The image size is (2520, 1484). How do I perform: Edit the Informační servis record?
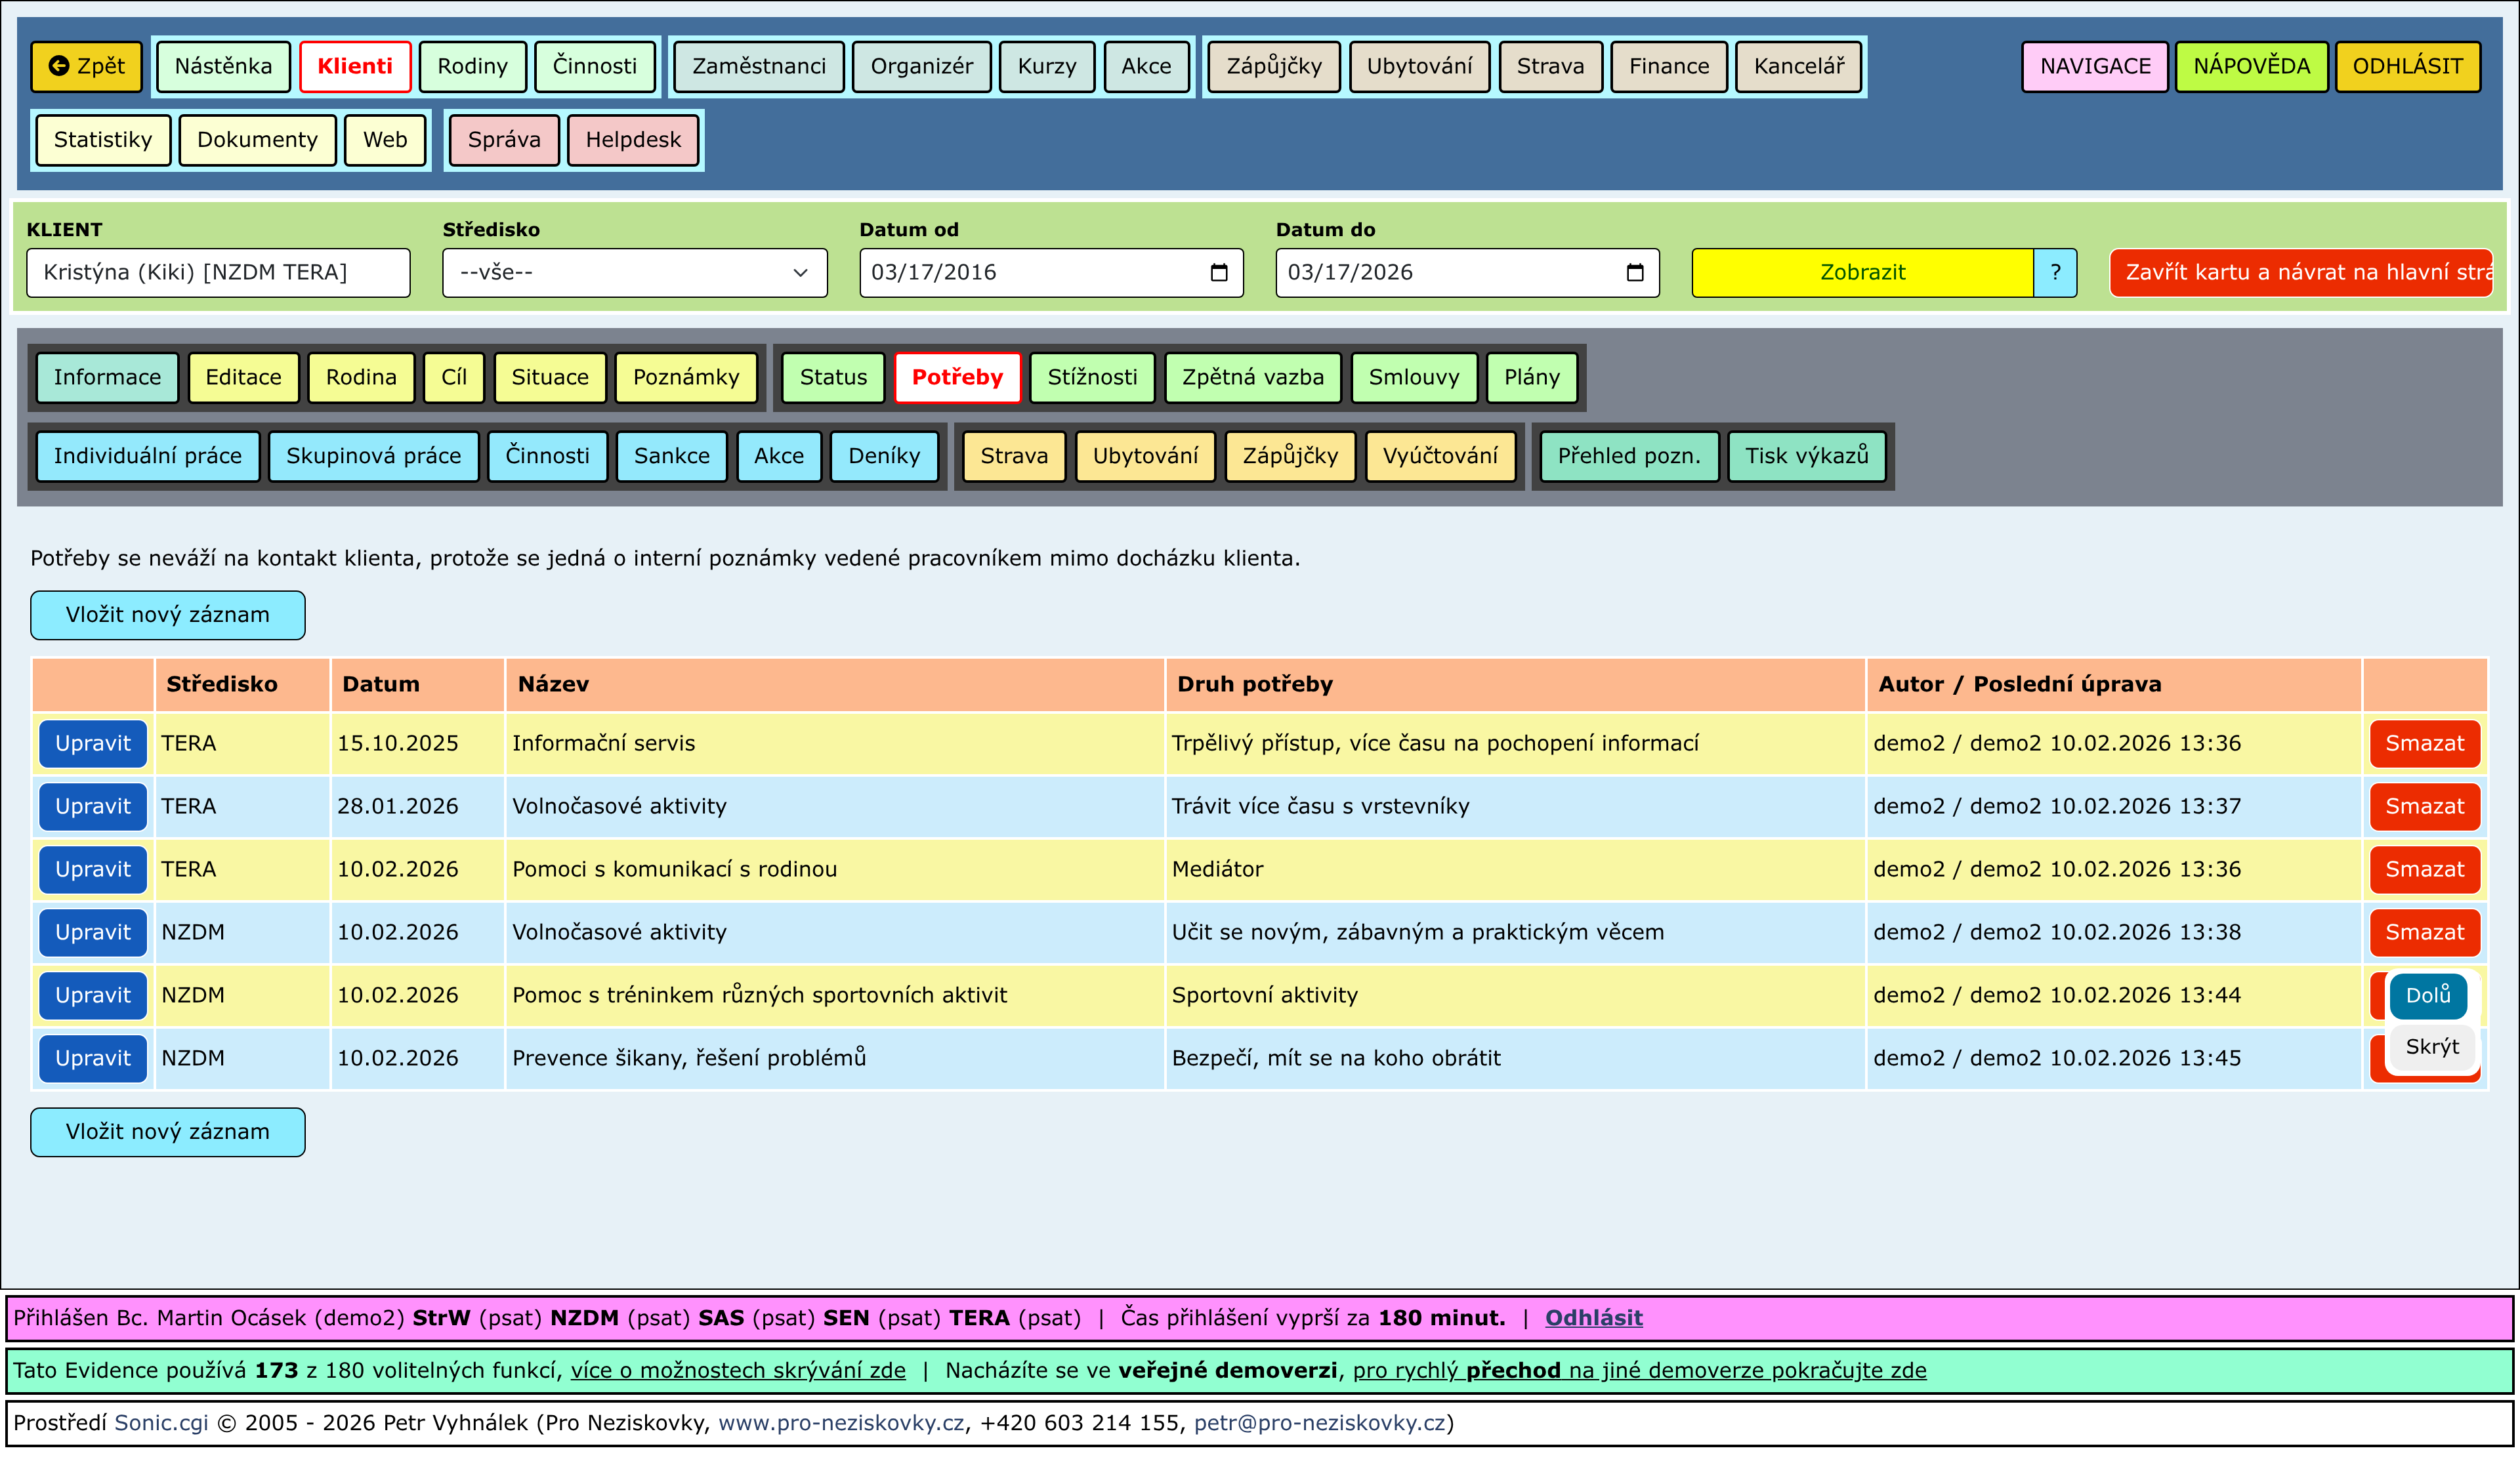point(93,743)
